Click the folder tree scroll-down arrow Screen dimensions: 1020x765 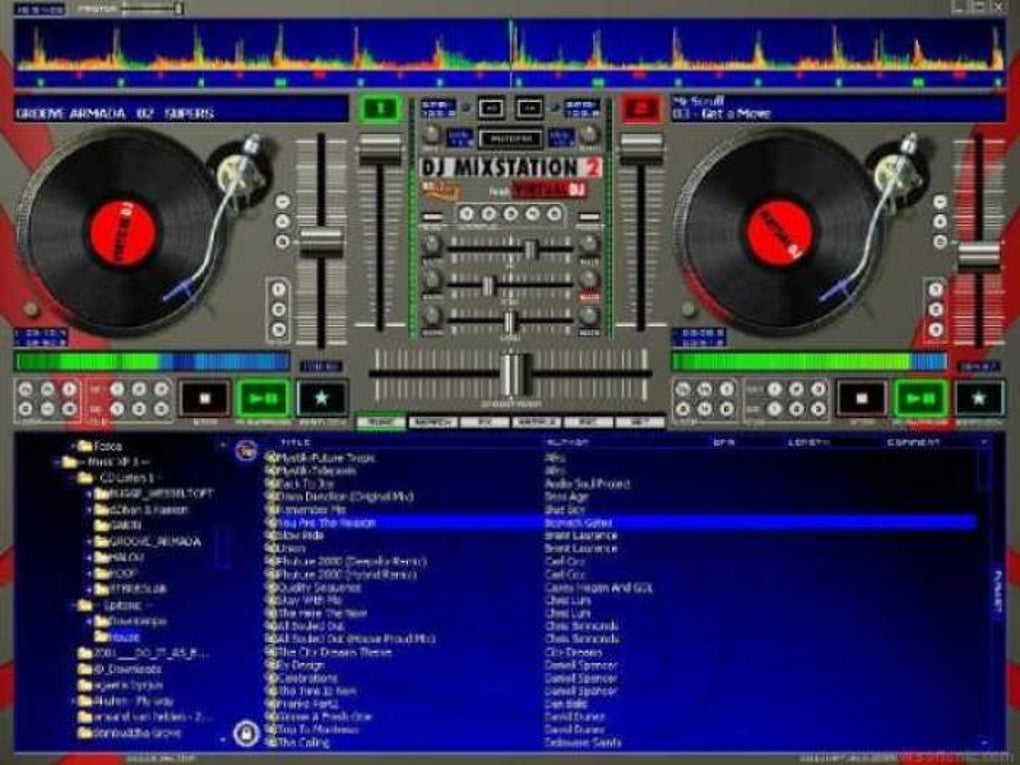point(223,740)
